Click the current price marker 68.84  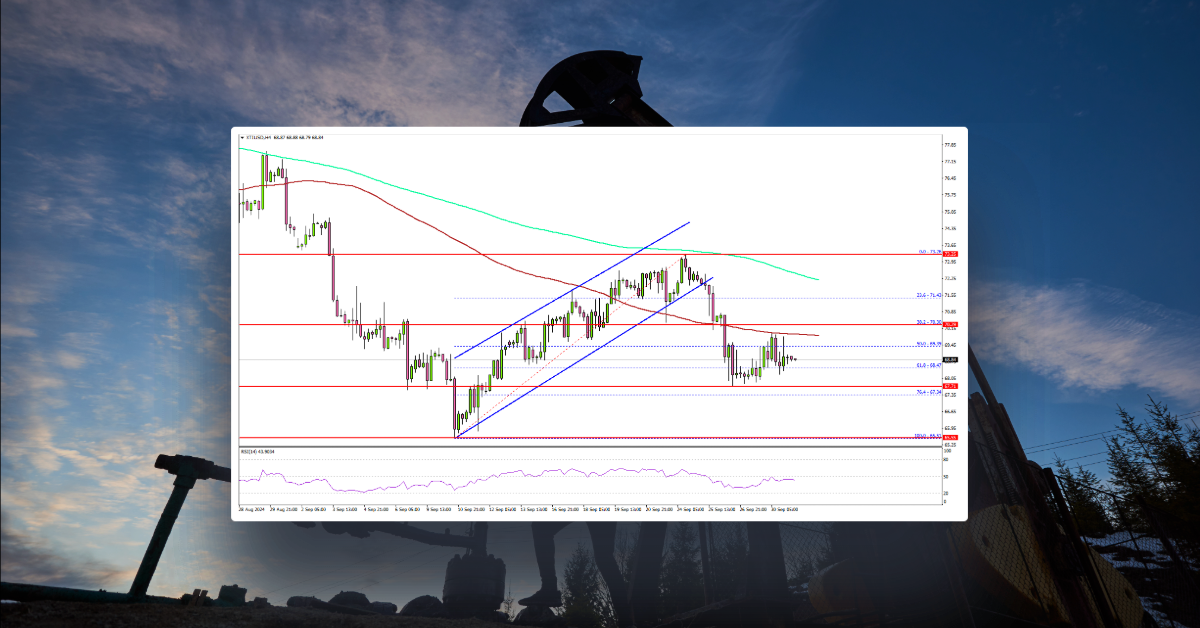coord(951,360)
